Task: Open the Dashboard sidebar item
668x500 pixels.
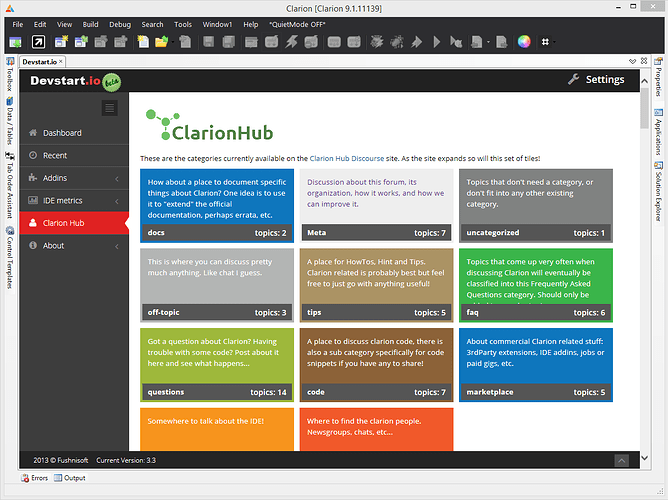Action: click(x=62, y=133)
